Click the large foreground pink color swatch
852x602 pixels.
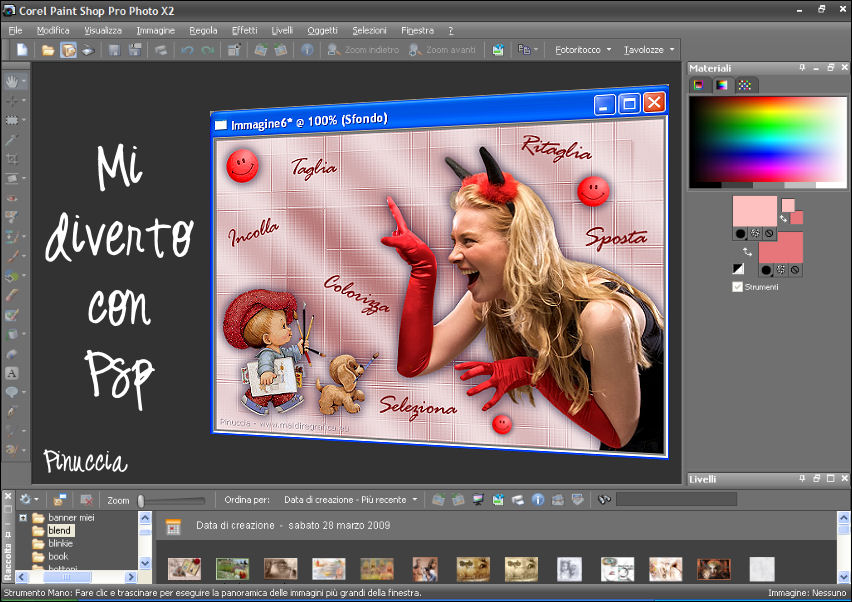pos(754,211)
